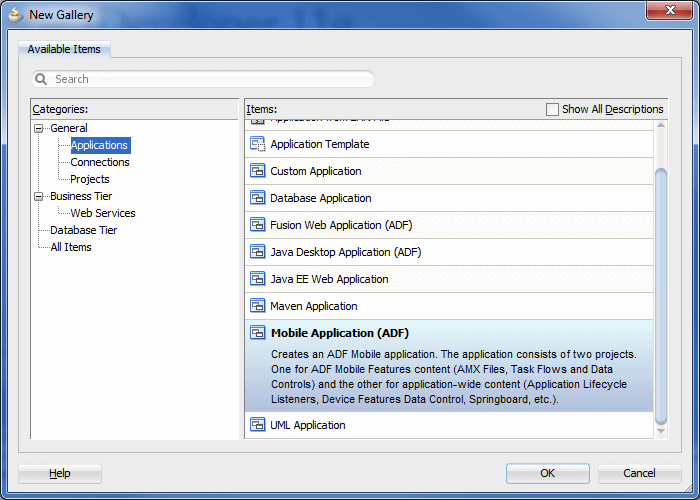Switch to the Available Items tab
Screen dimensions: 700x500
click(x=64, y=49)
